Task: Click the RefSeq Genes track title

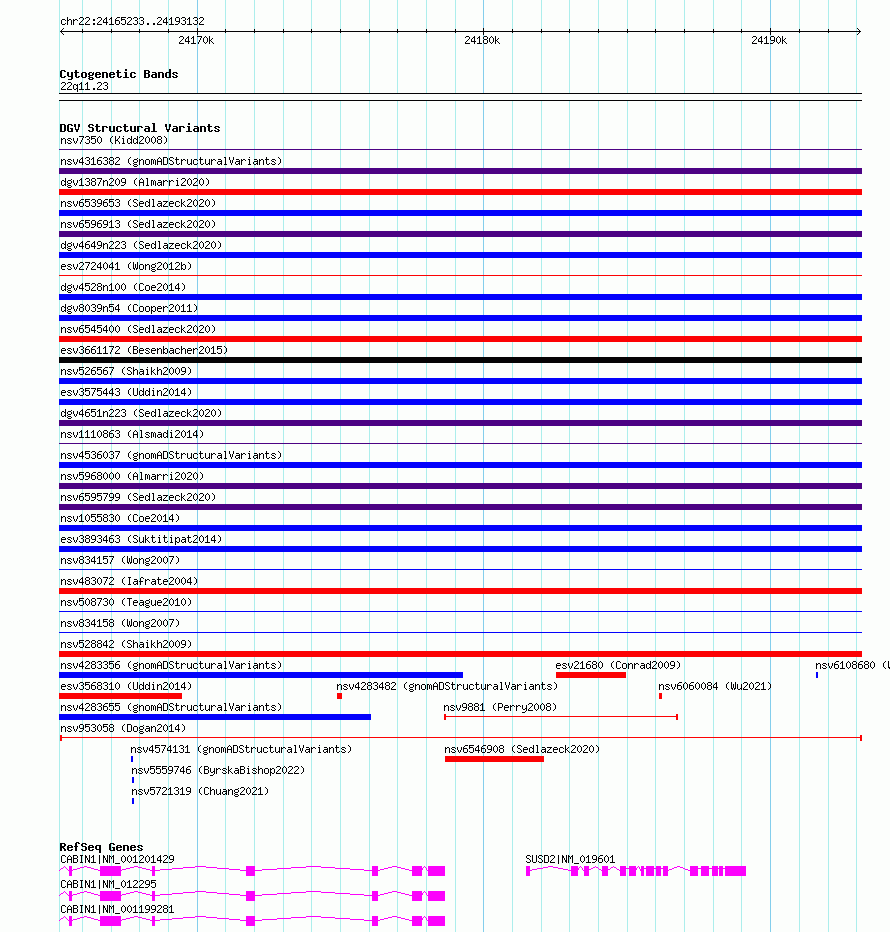Action: (x=101, y=847)
